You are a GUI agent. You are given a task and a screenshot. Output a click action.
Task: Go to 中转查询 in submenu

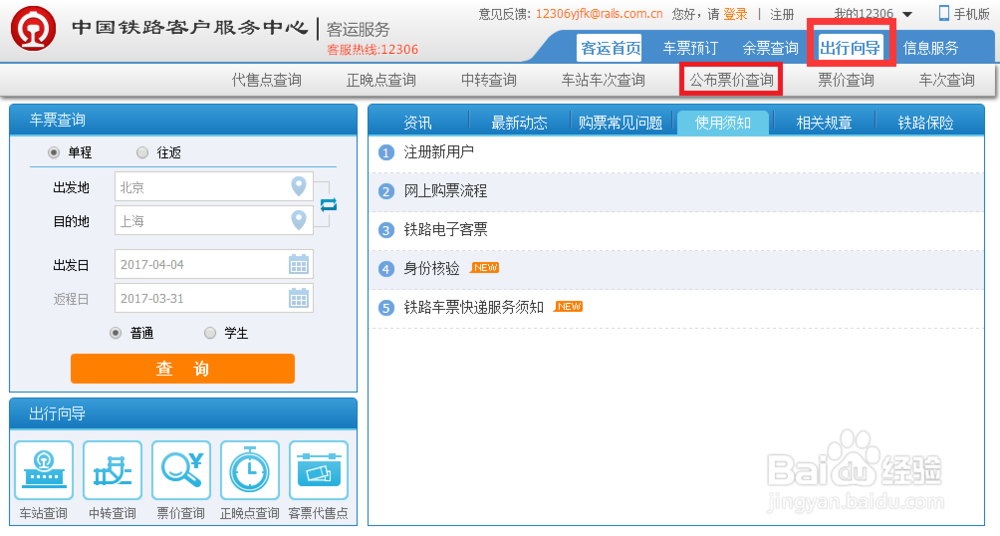pos(489,80)
